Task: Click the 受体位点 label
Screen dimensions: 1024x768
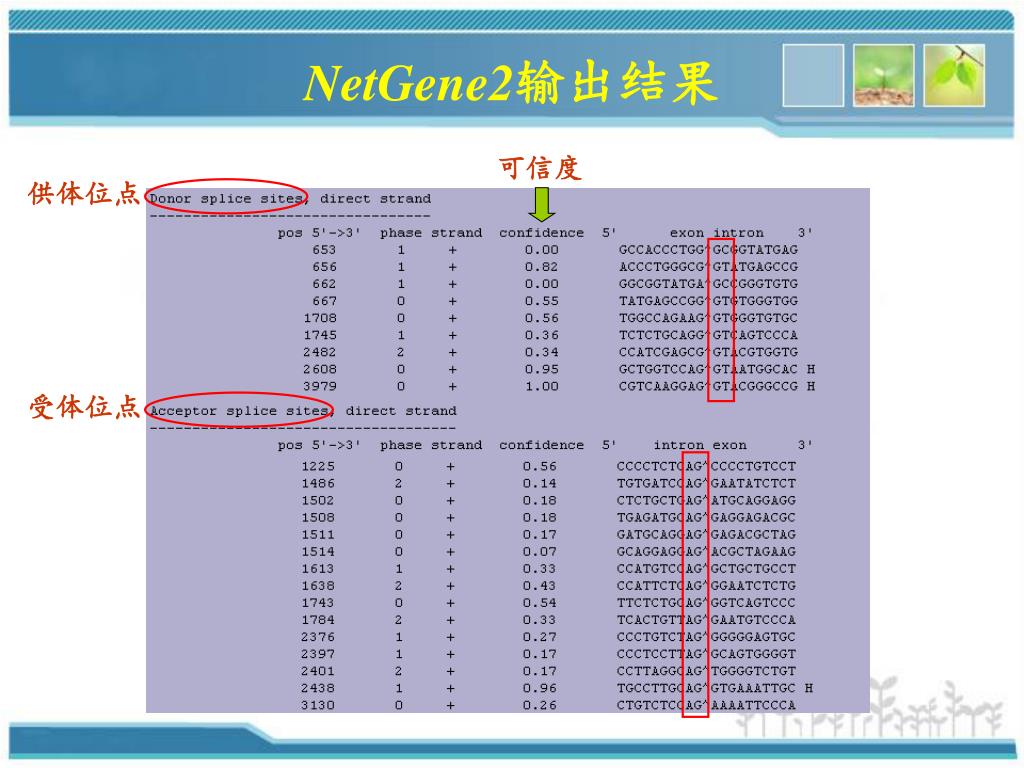Action: pyautogui.click(x=84, y=407)
